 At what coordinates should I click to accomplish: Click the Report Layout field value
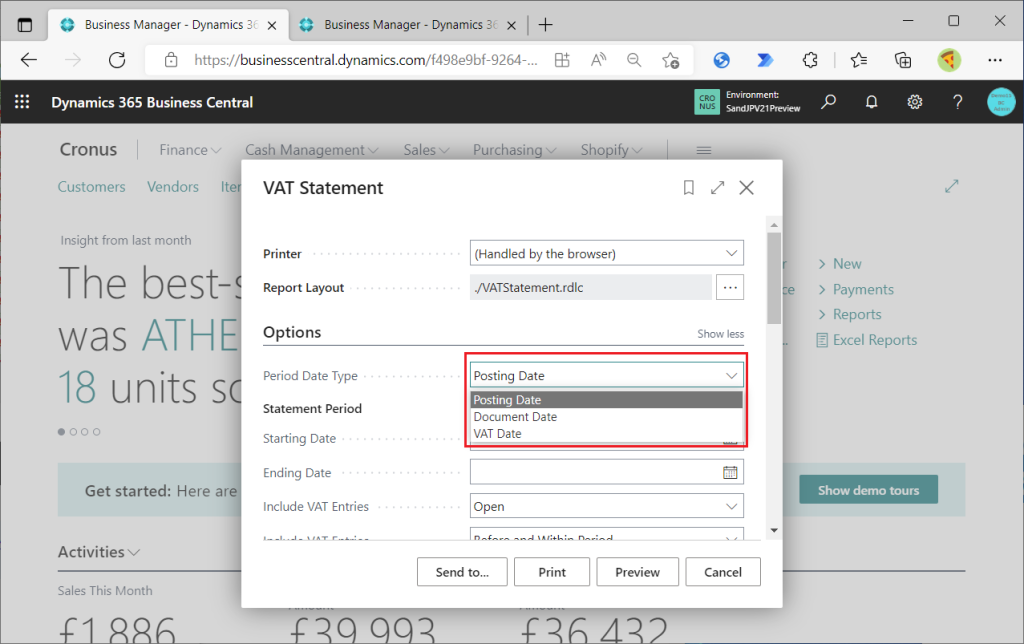tap(590, 287)
